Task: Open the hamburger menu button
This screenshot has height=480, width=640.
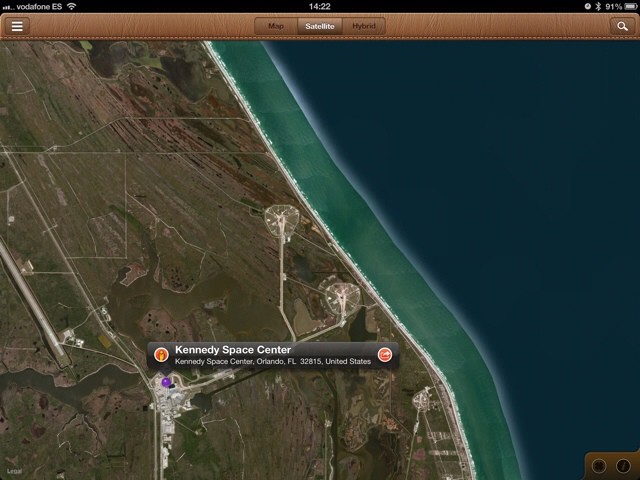Action: click(x=17, y=26)
